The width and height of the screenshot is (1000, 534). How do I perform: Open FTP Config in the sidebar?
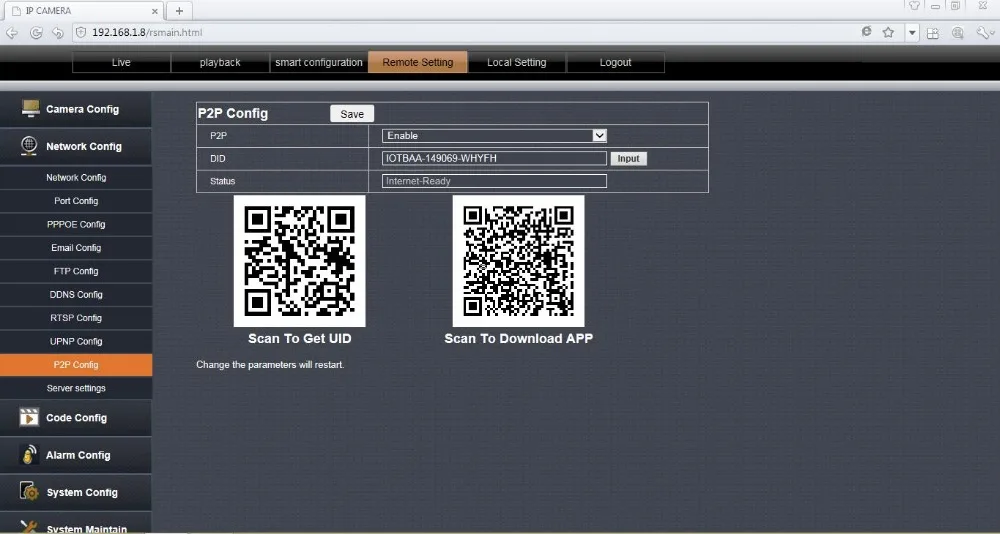(x=76, y=271)
